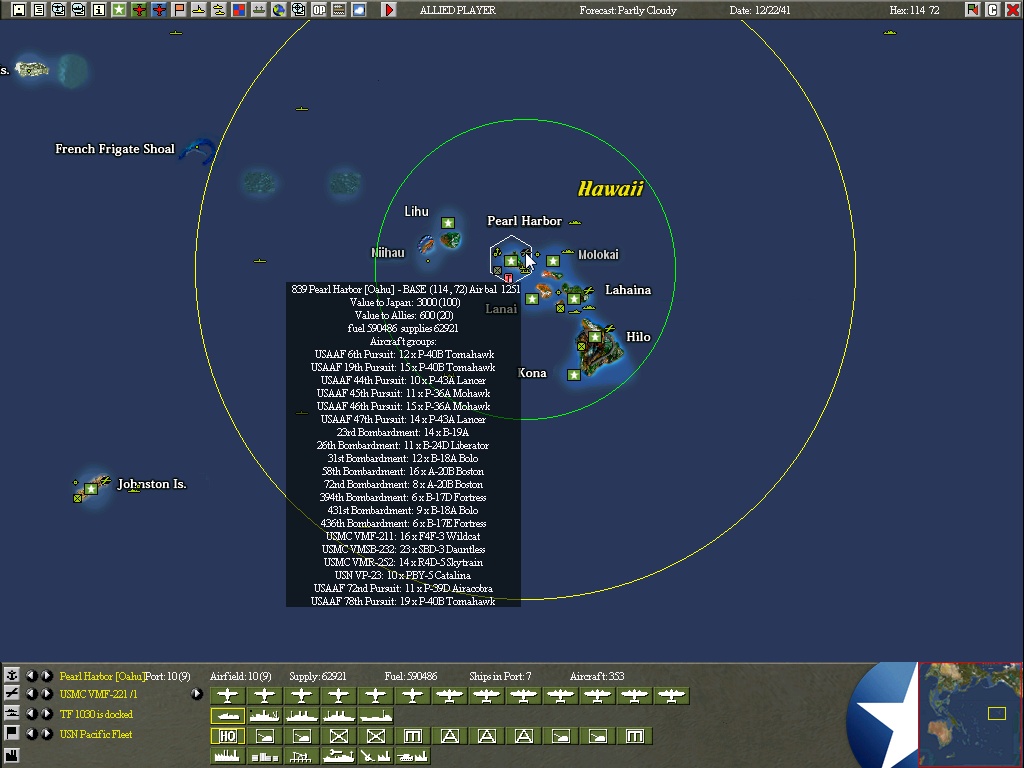
Task: Click the round arrow left of aircraft icons
Action: click(x=197, y=694)
